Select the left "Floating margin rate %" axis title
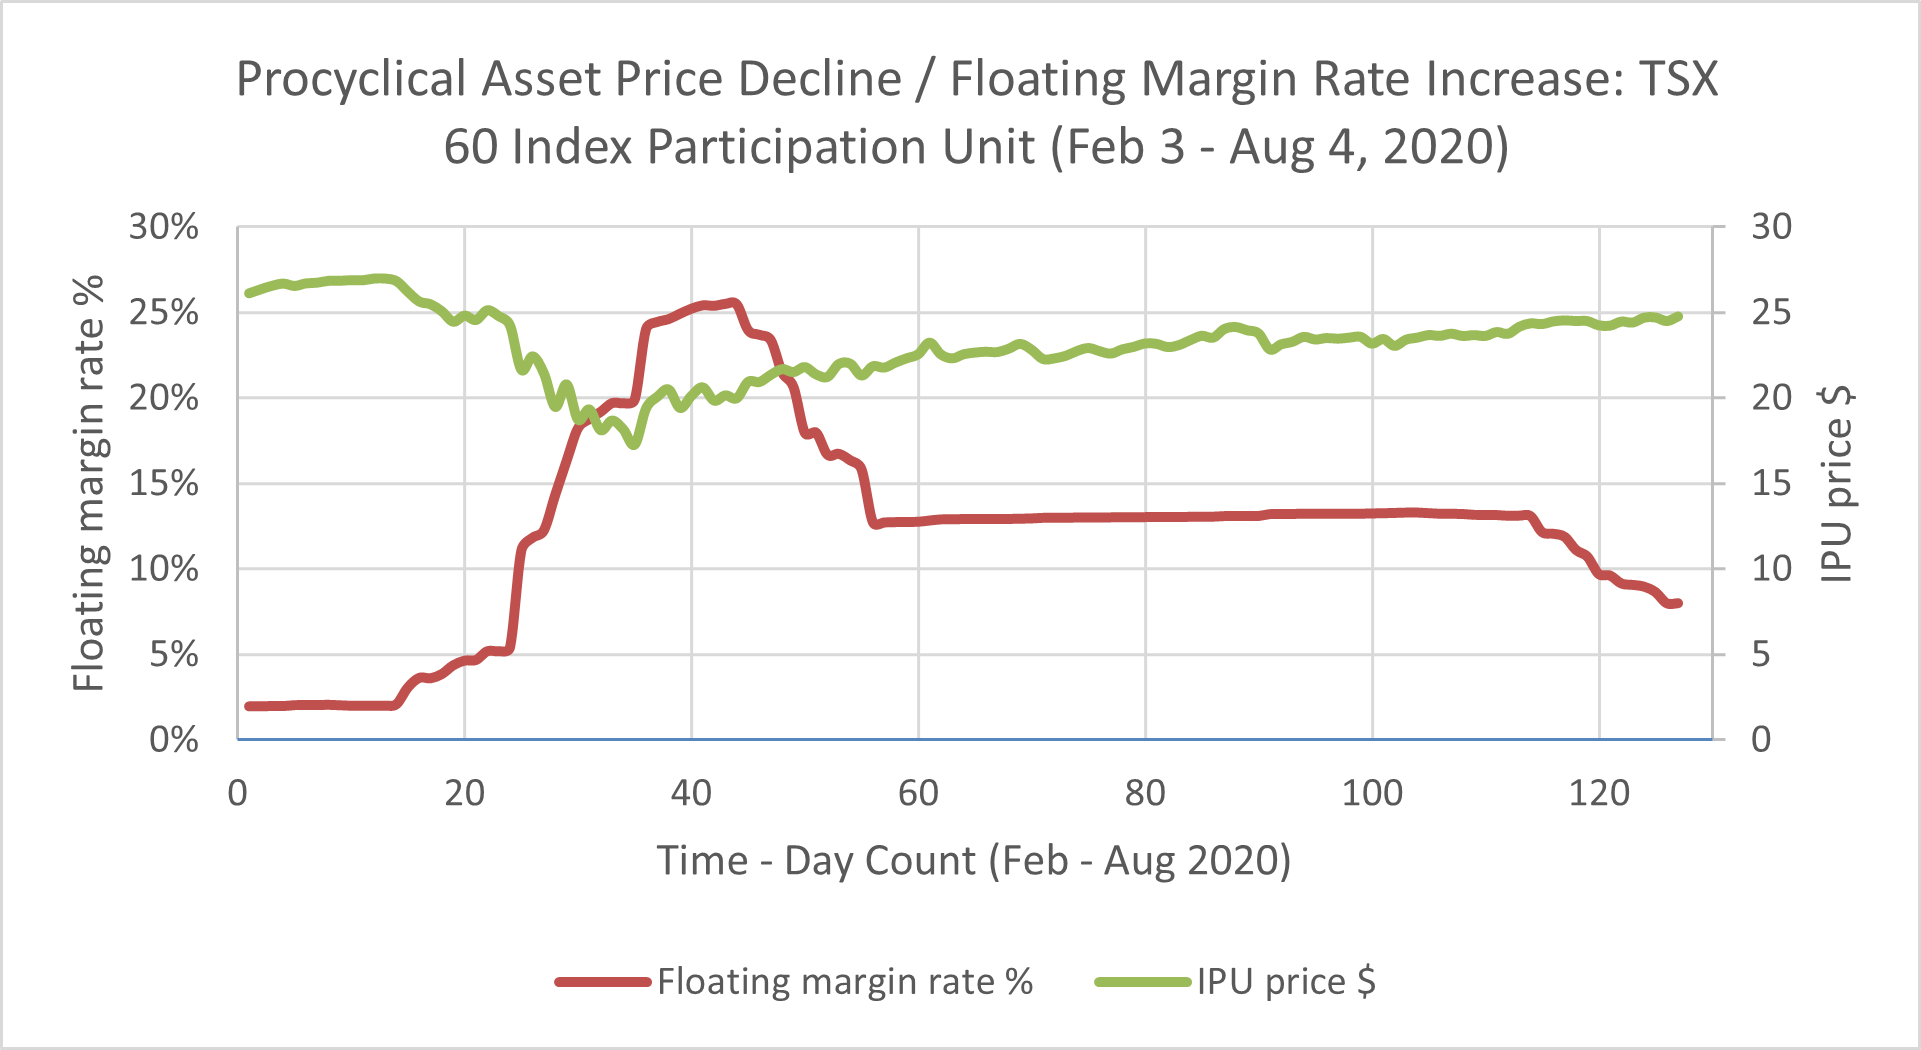The image size is (1921, 1050). point(90,483)
